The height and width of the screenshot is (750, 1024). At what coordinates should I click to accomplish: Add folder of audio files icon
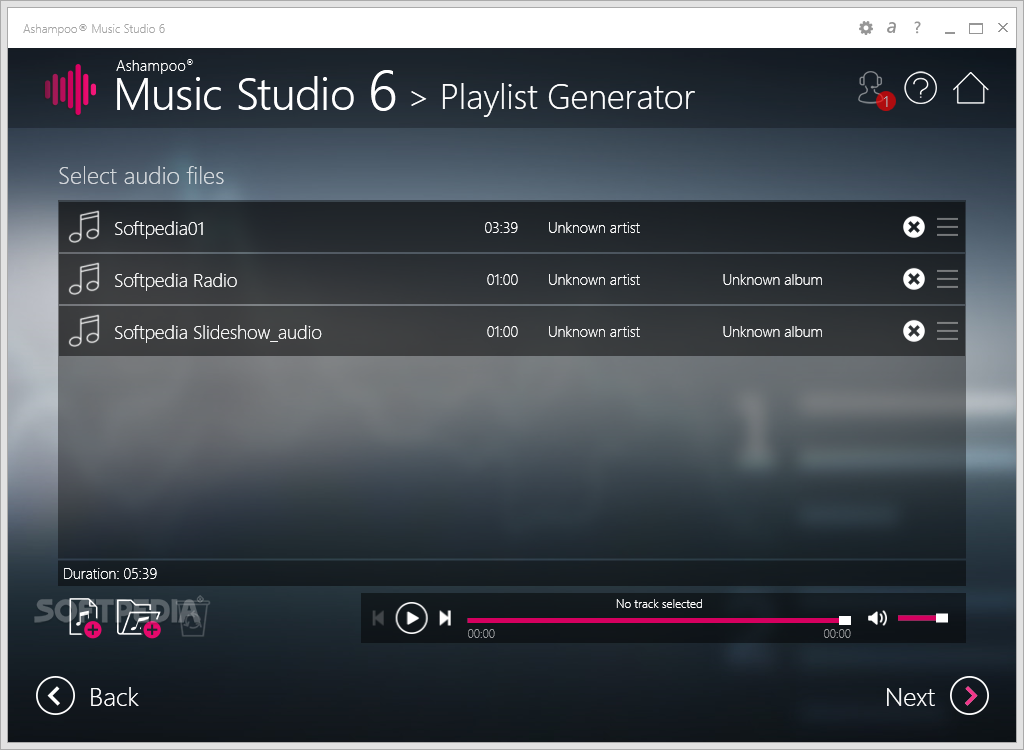coord(139,618)
